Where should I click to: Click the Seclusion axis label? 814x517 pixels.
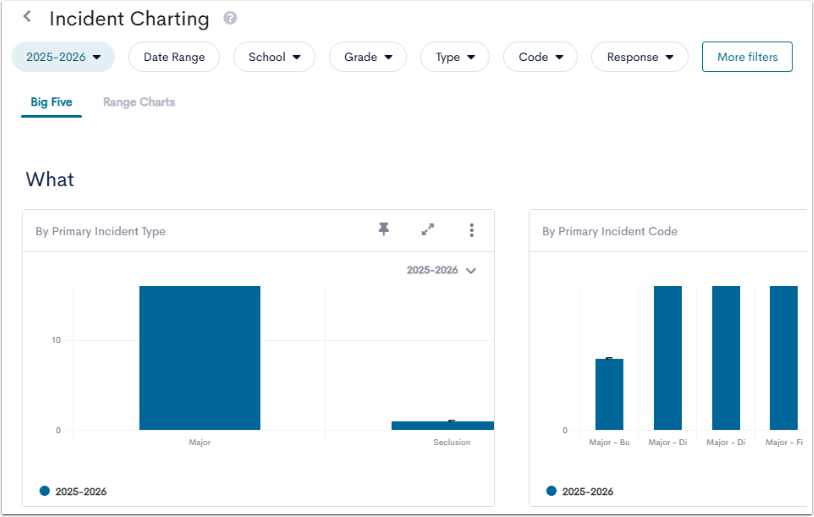[x=452, y=442]
